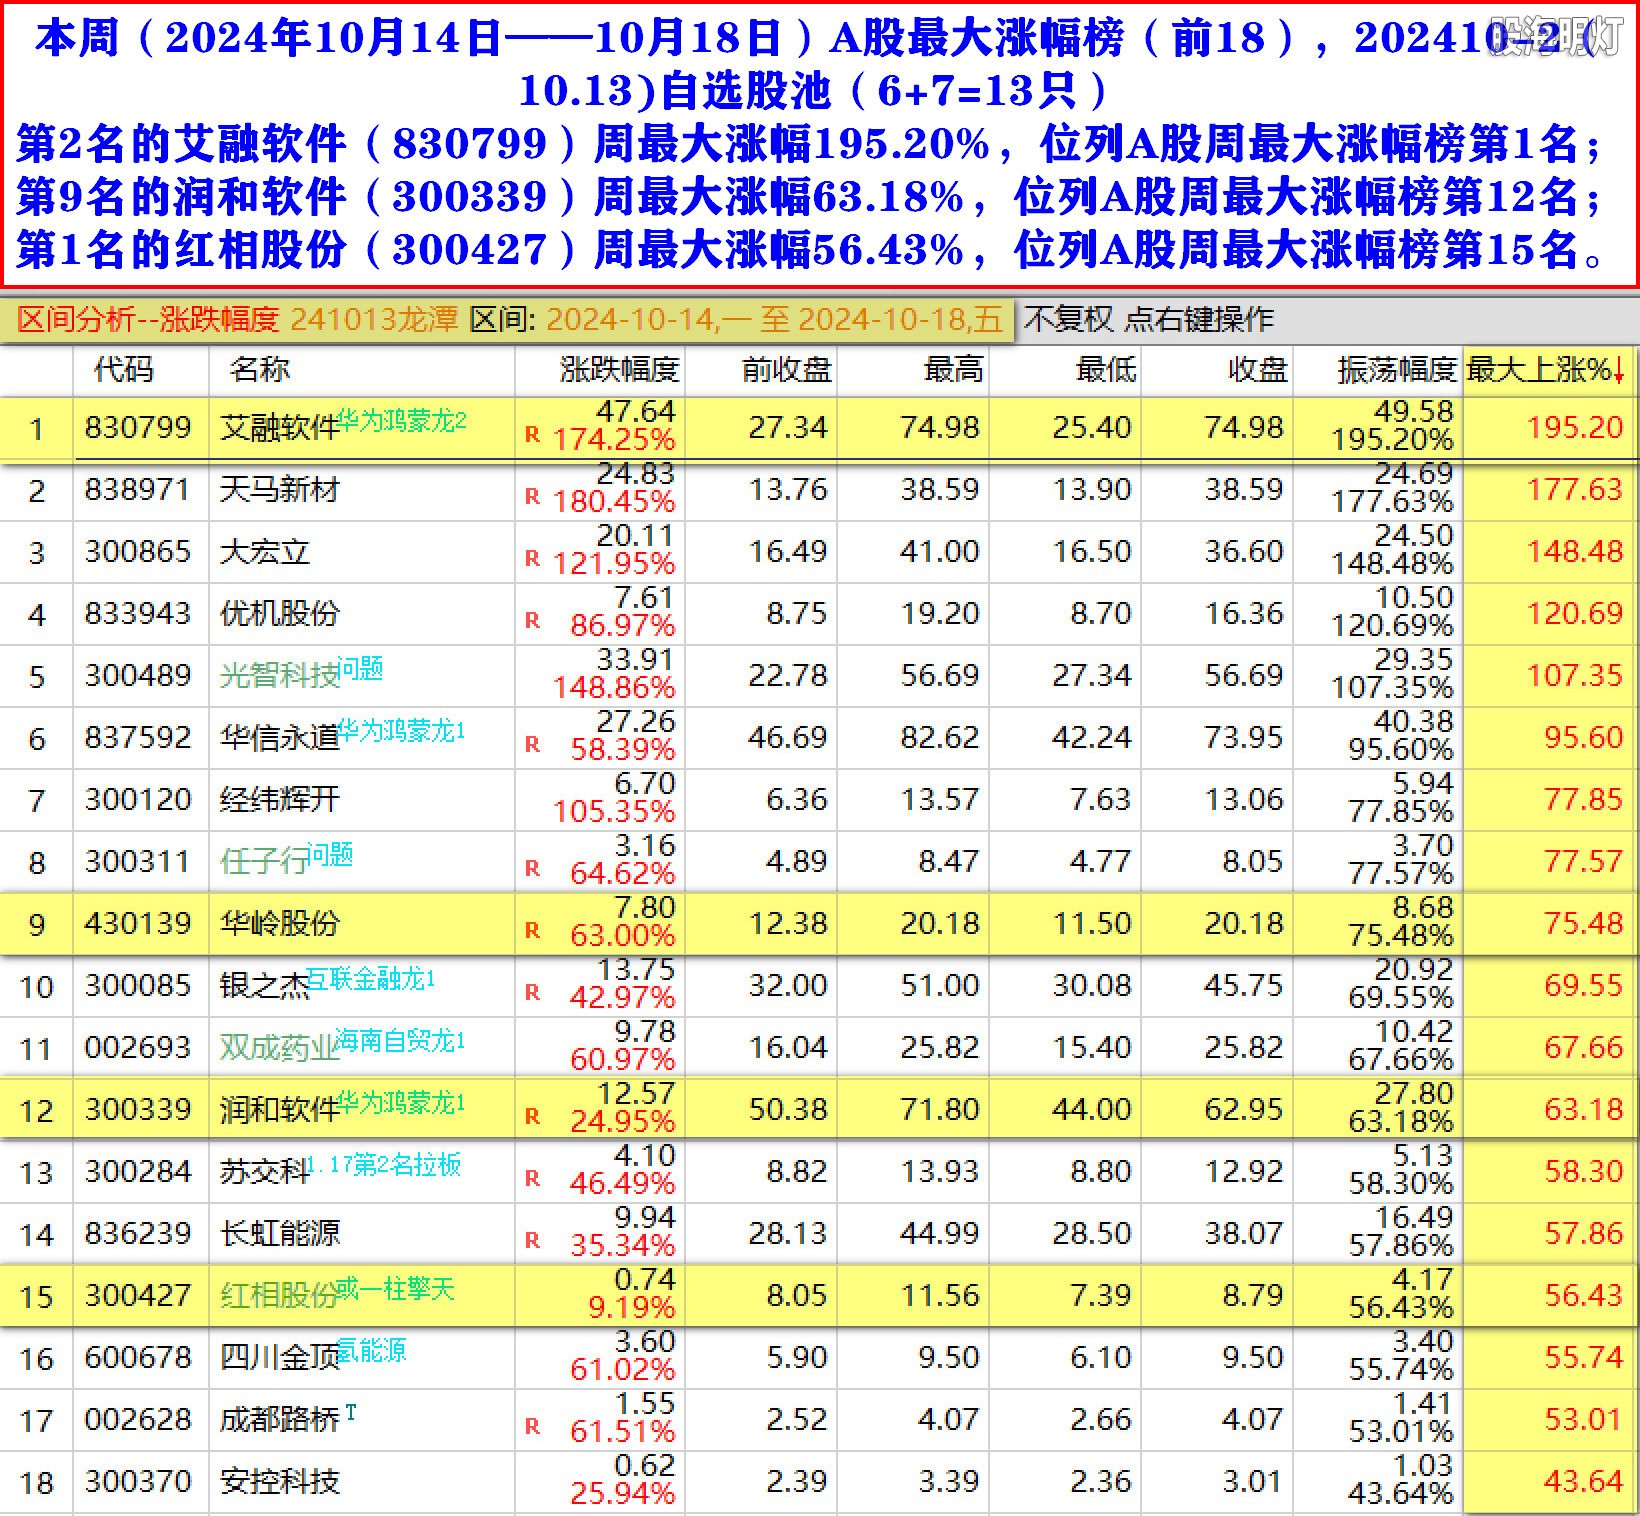Image resolution: width=1640 pixels, height=1516 pixels.
Task: Select stock name 苏交科
Action: tap(265, 1172)
